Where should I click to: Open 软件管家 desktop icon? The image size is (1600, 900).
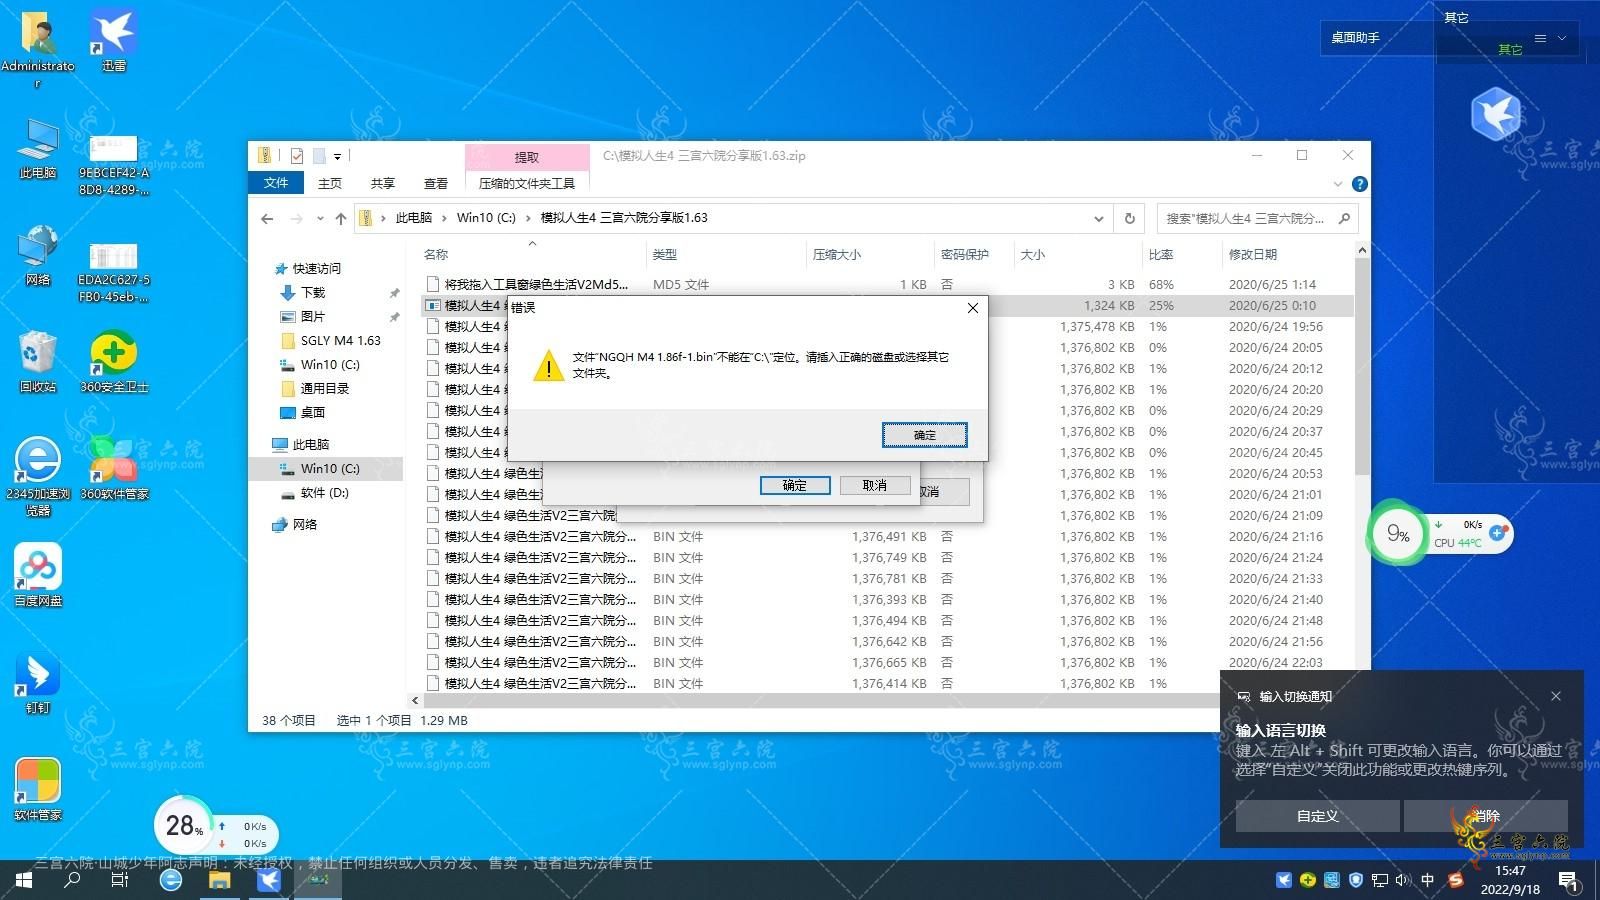click(x=38, y=790)
